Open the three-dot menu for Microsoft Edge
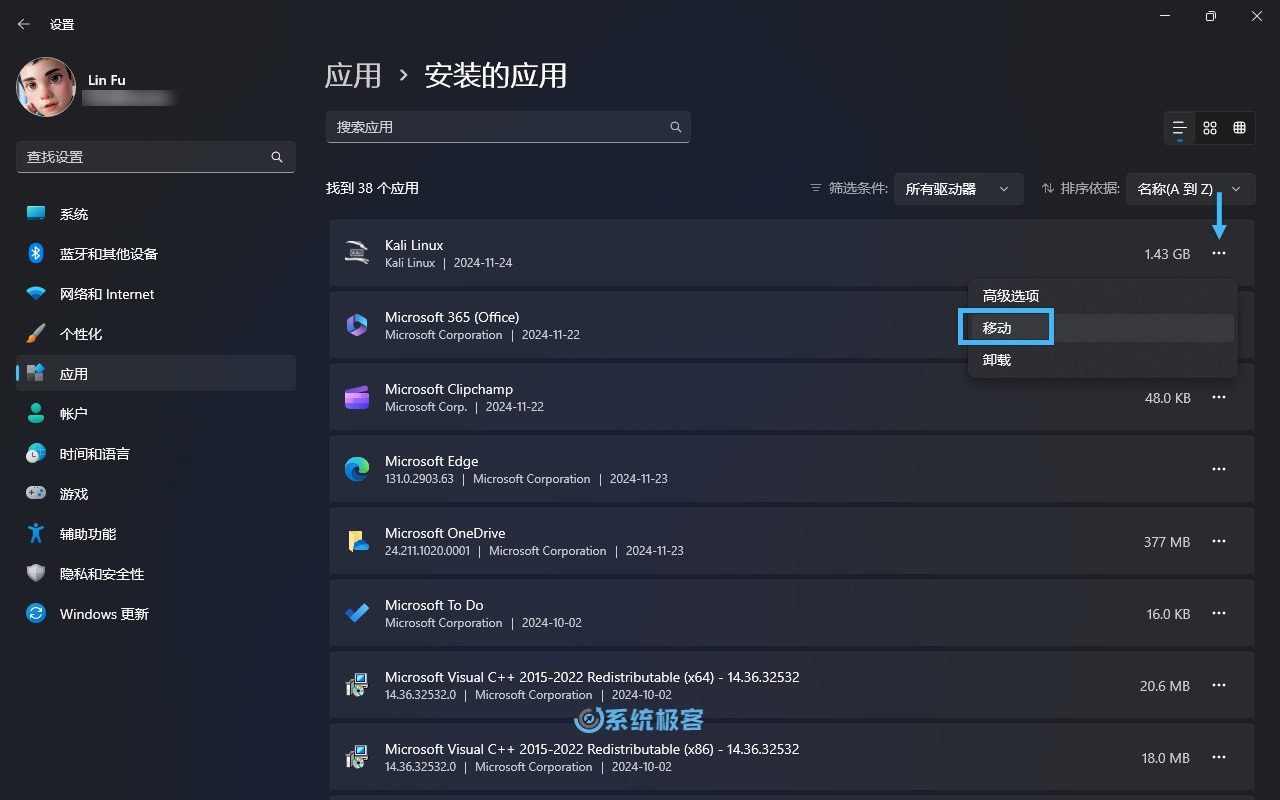The height and width of the screenshot is (800, 1280). [x=1218, y=470]
